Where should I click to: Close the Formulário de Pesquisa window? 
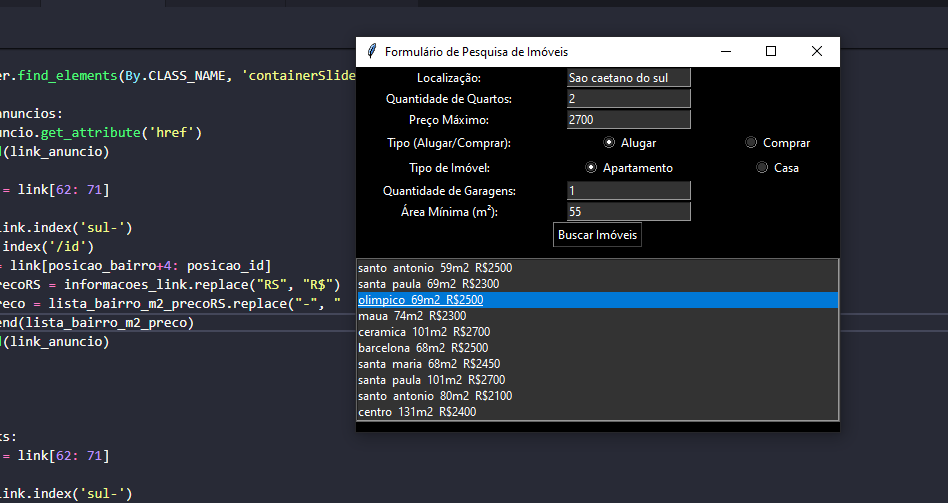pos(817,51)
